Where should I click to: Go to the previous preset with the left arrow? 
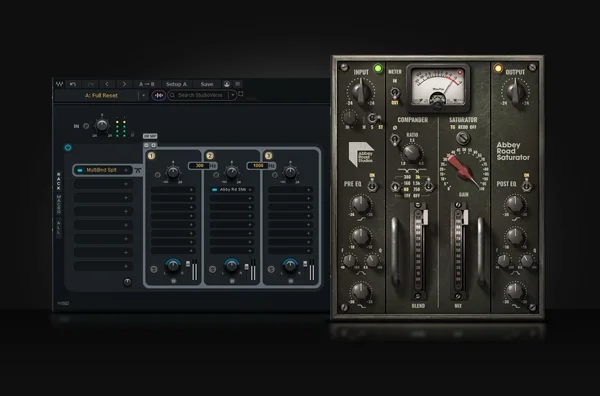coord(107,84)
